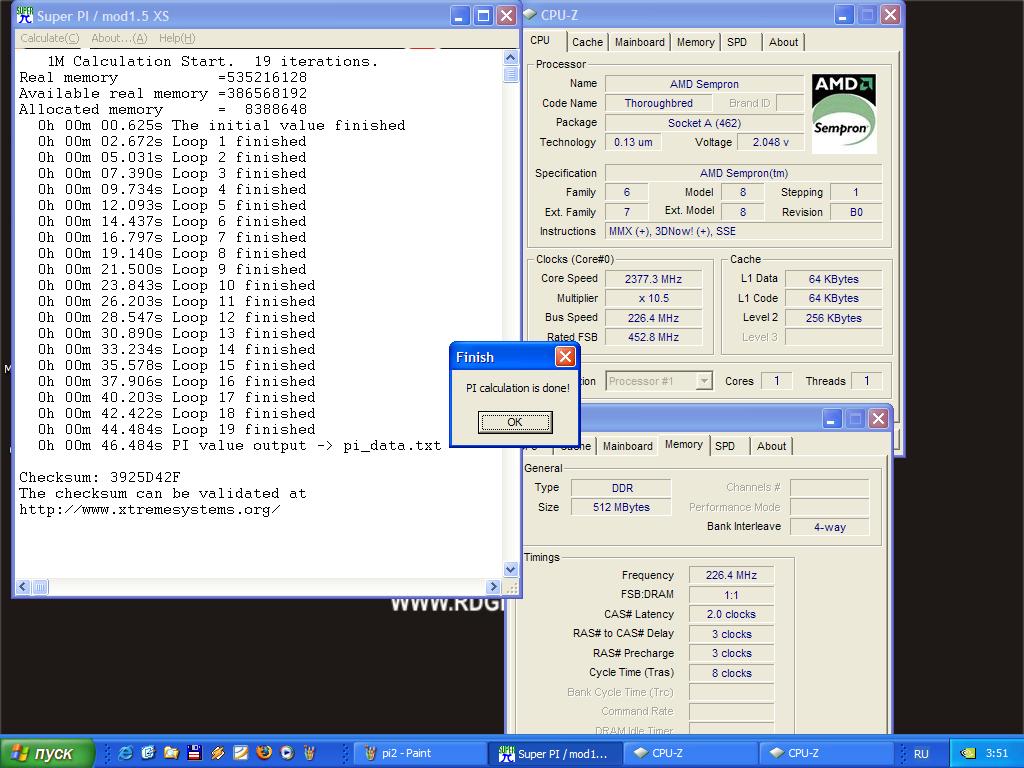This screenshot has height=768, width=1024.
Task: Switch to Super PI taskbar button
Action: (x=555, y=754)
